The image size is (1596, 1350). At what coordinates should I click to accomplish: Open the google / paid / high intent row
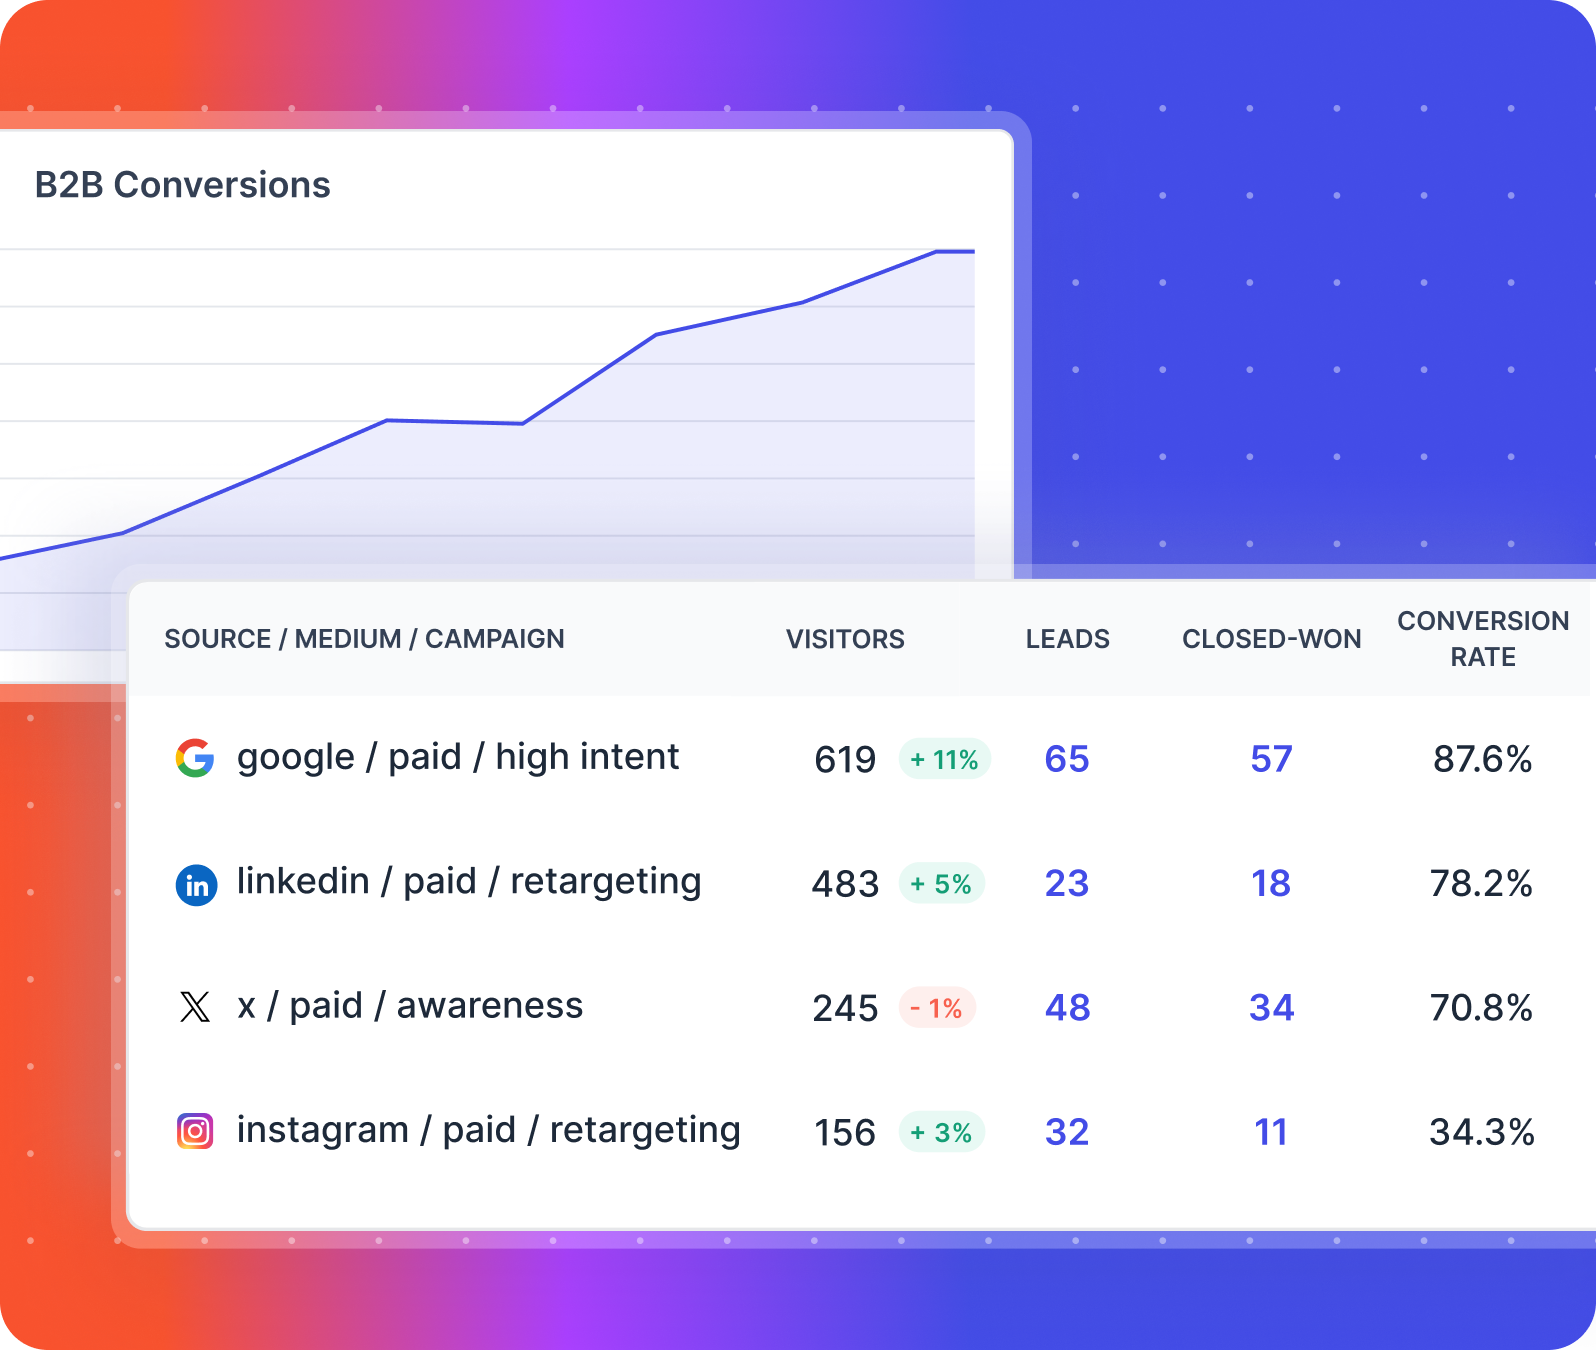pos(457,757)
